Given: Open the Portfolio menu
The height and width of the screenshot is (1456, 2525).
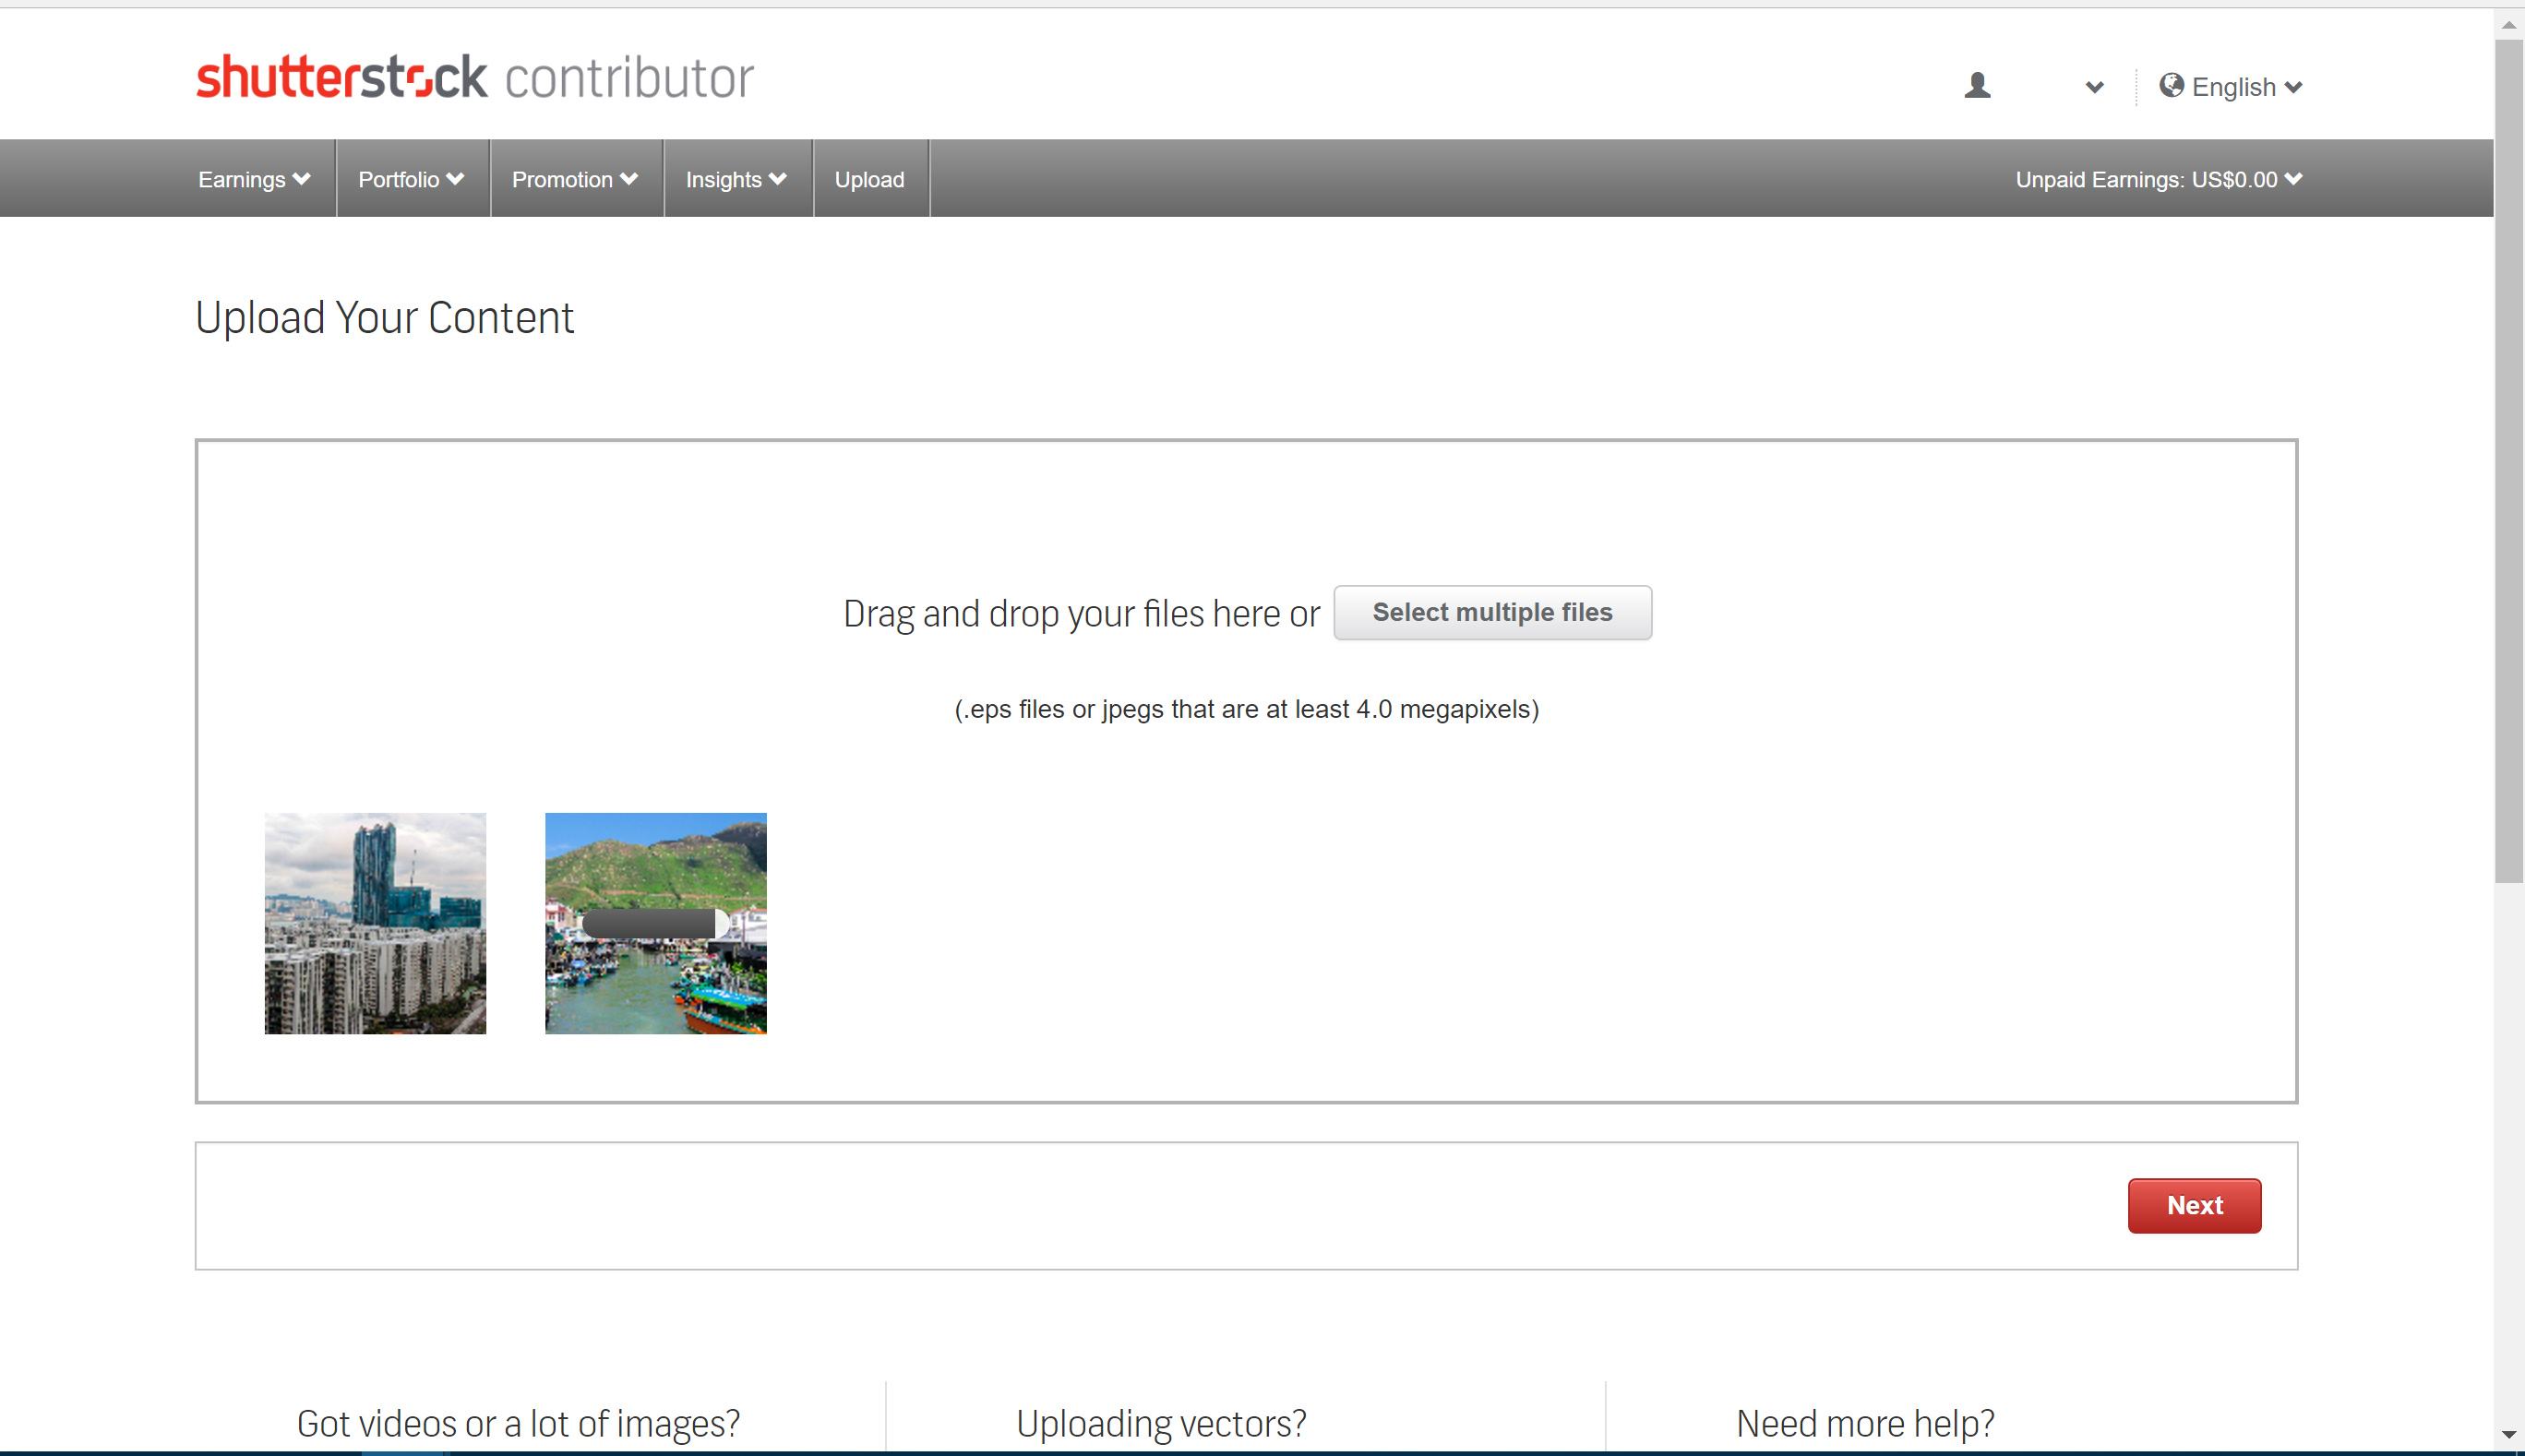Looking at the screenshot, I should tap(411, 179).
